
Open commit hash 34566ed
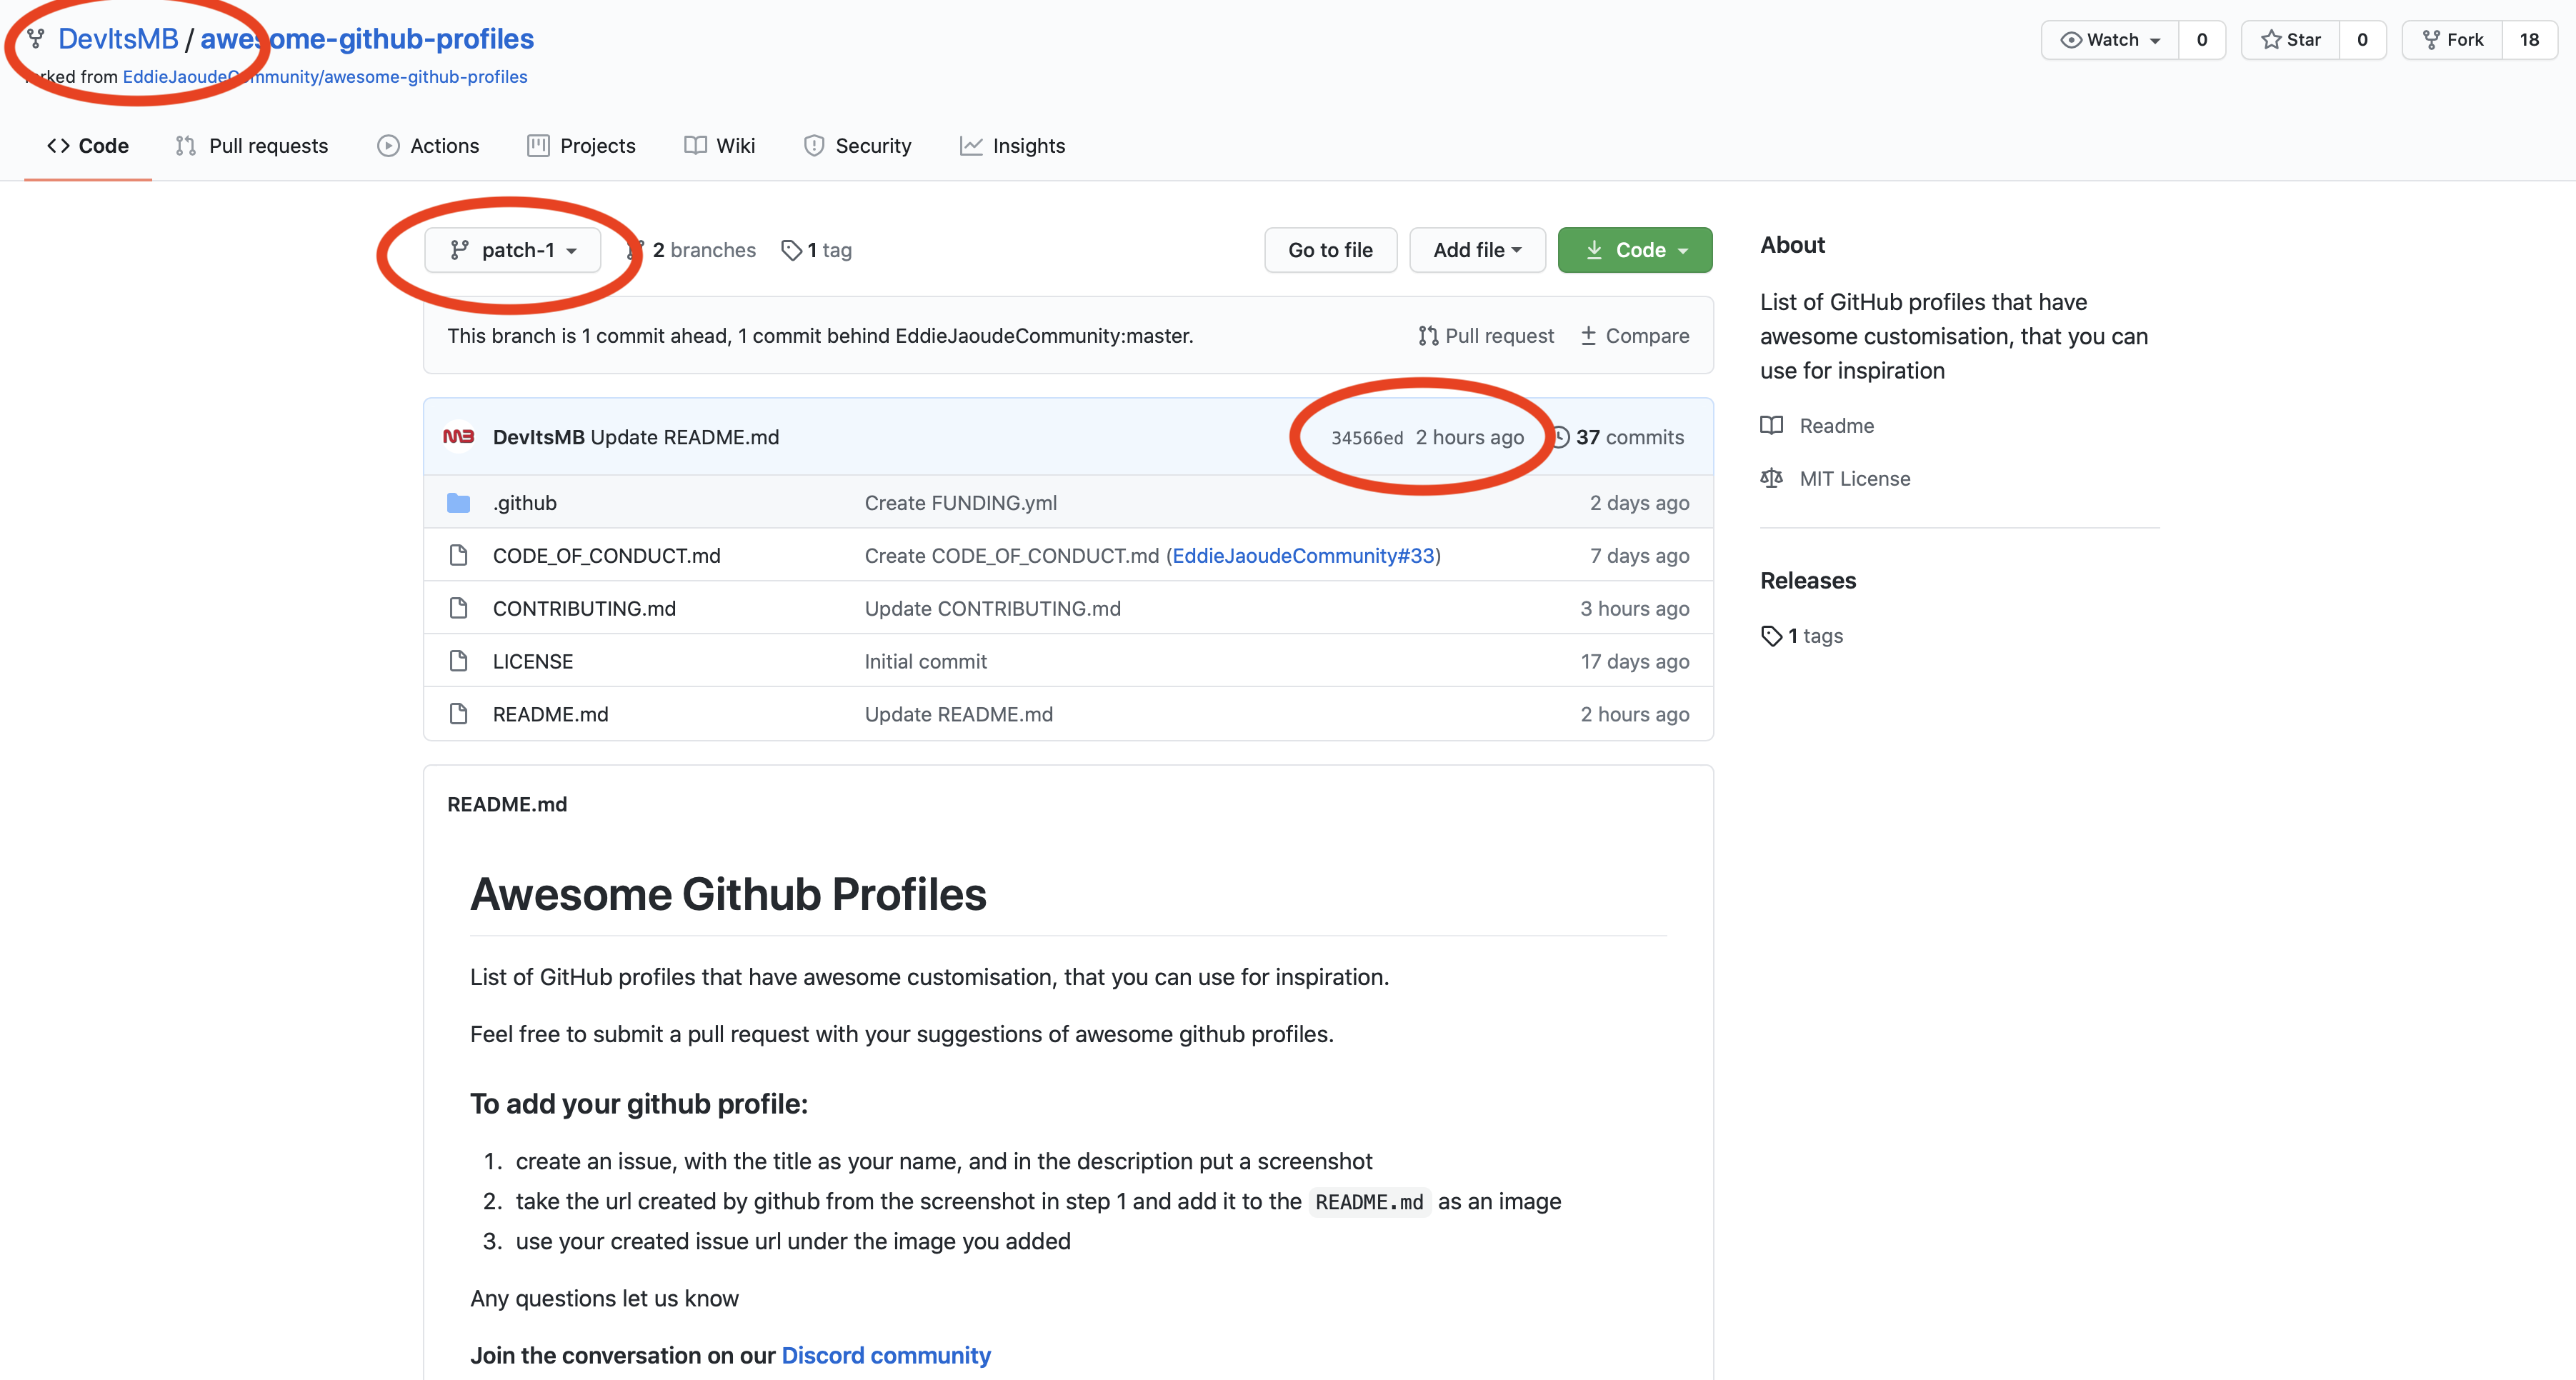click(1366, 438)
